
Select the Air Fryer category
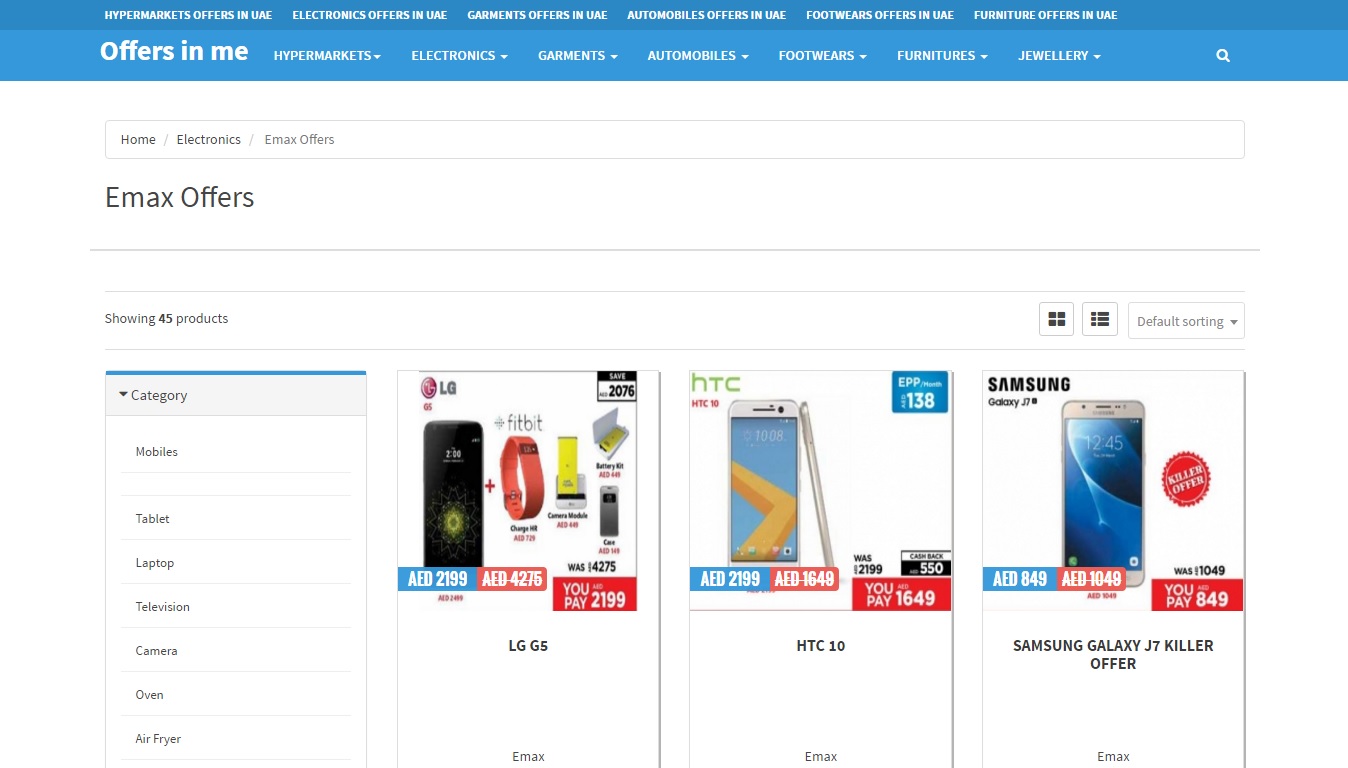[x=158, y=739]
